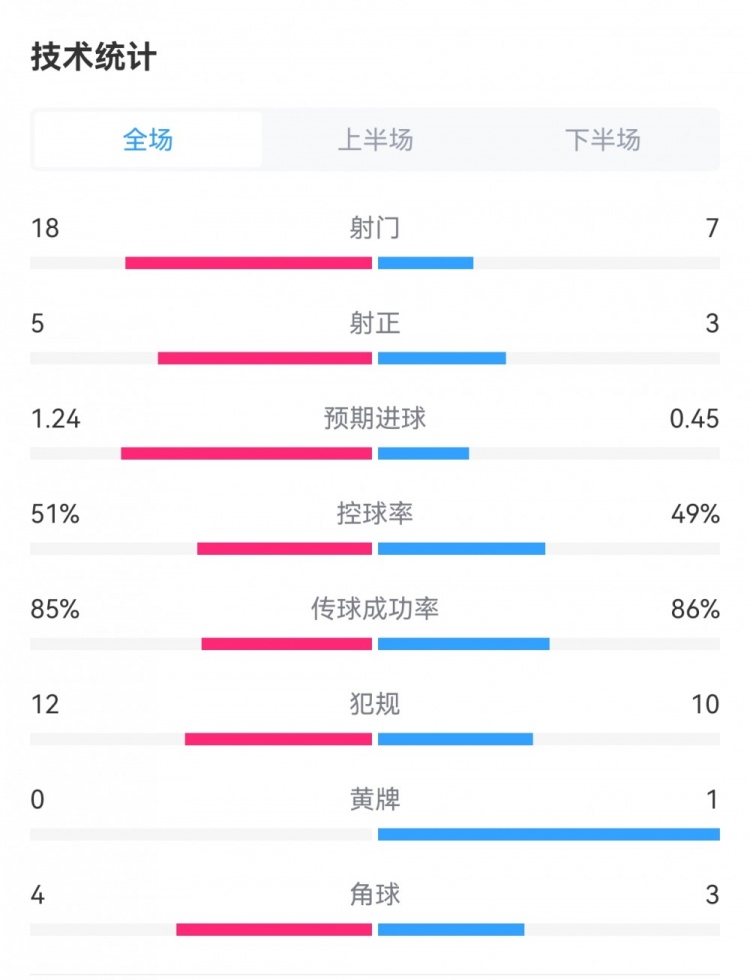
Task: Click the 1.24 expected goals value
Action: (x=56, y=418)
